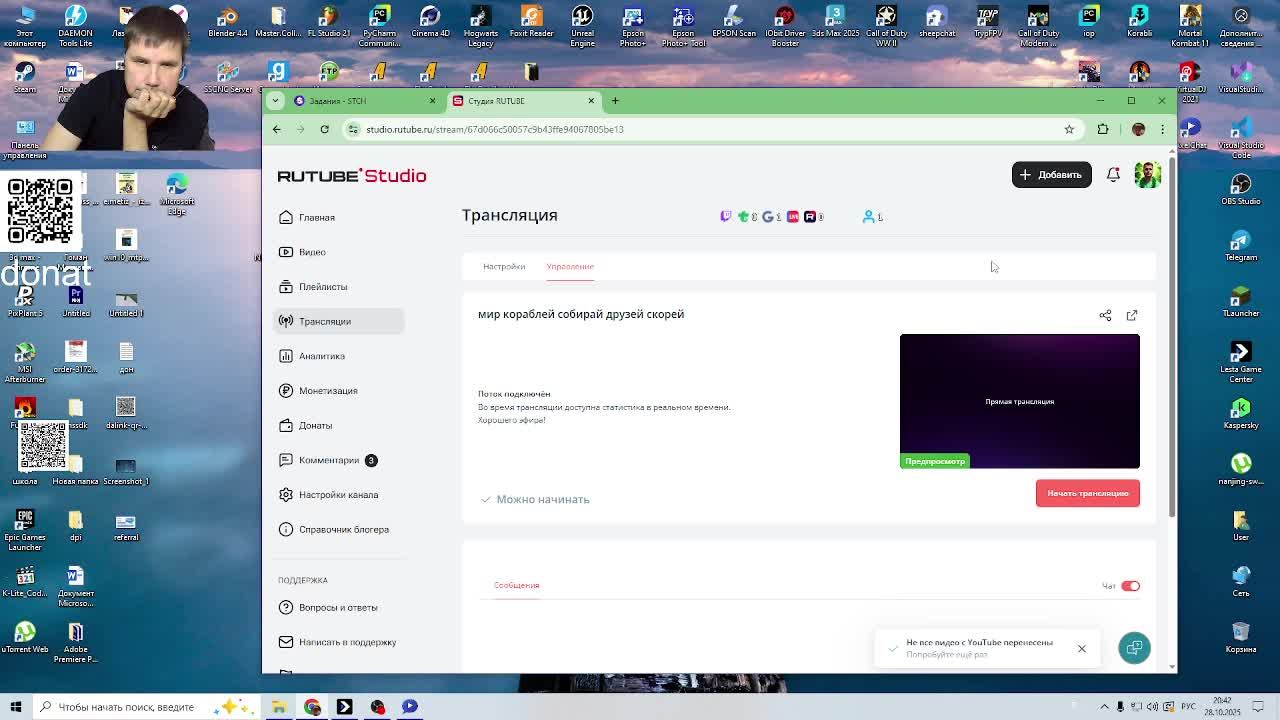1280x720 pixels.
Task: Open File Explorer from the taskbar
Action: pos(279,707)
